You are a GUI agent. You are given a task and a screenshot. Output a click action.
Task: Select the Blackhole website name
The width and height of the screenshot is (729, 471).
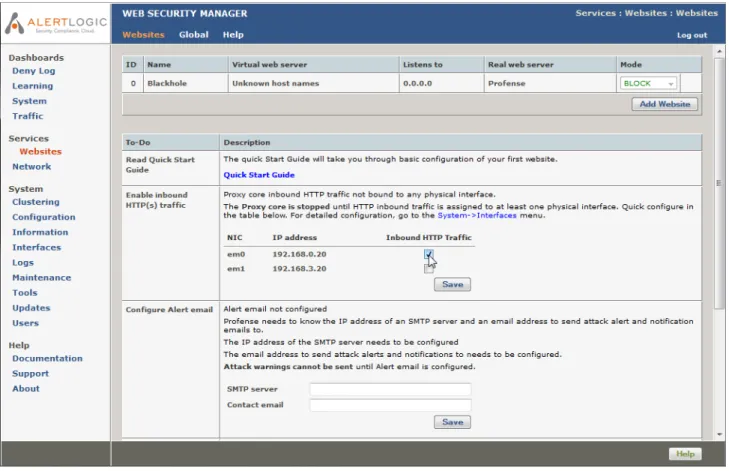[x=167, y=83]
